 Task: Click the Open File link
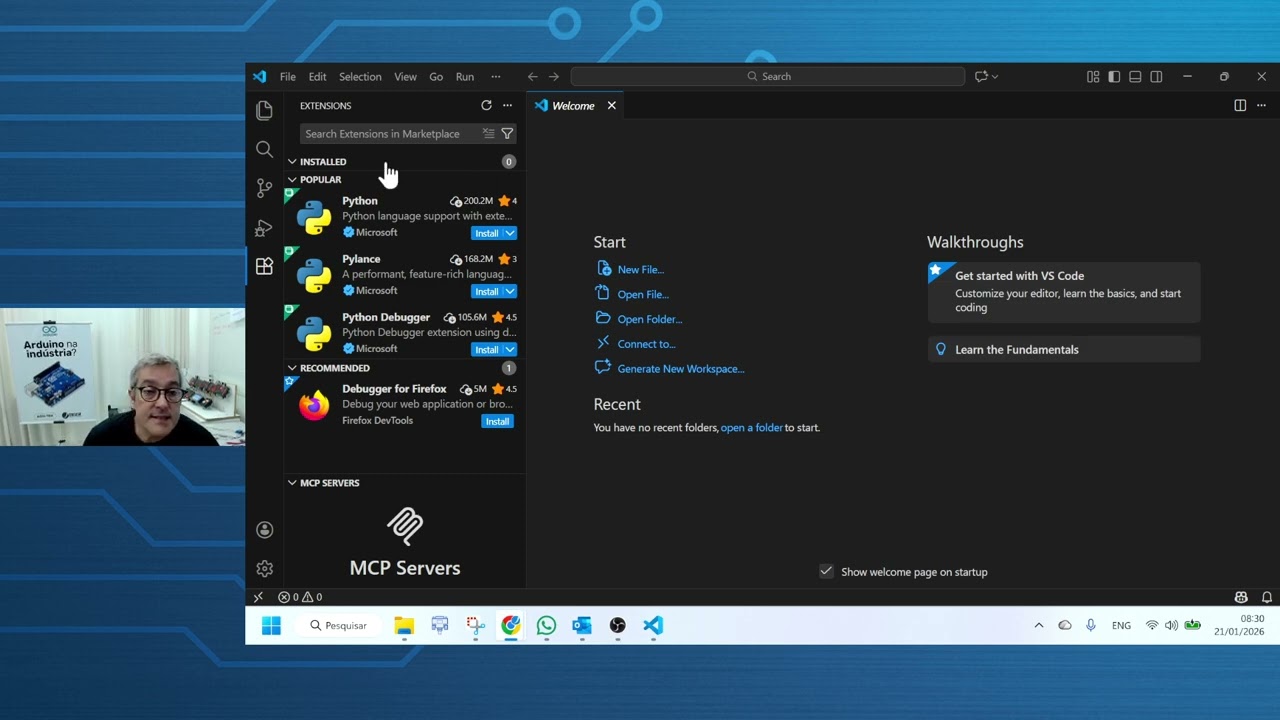(x=643, y=294)
